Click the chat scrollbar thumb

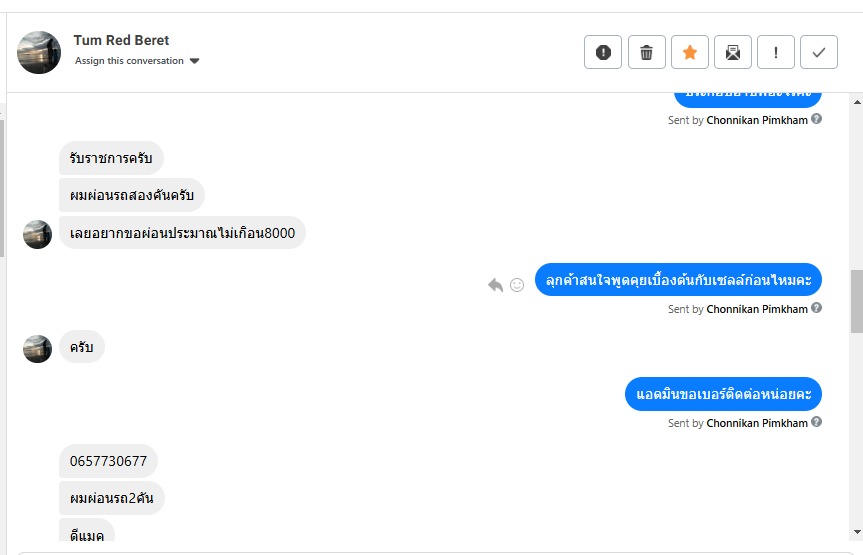click(856, 300)
